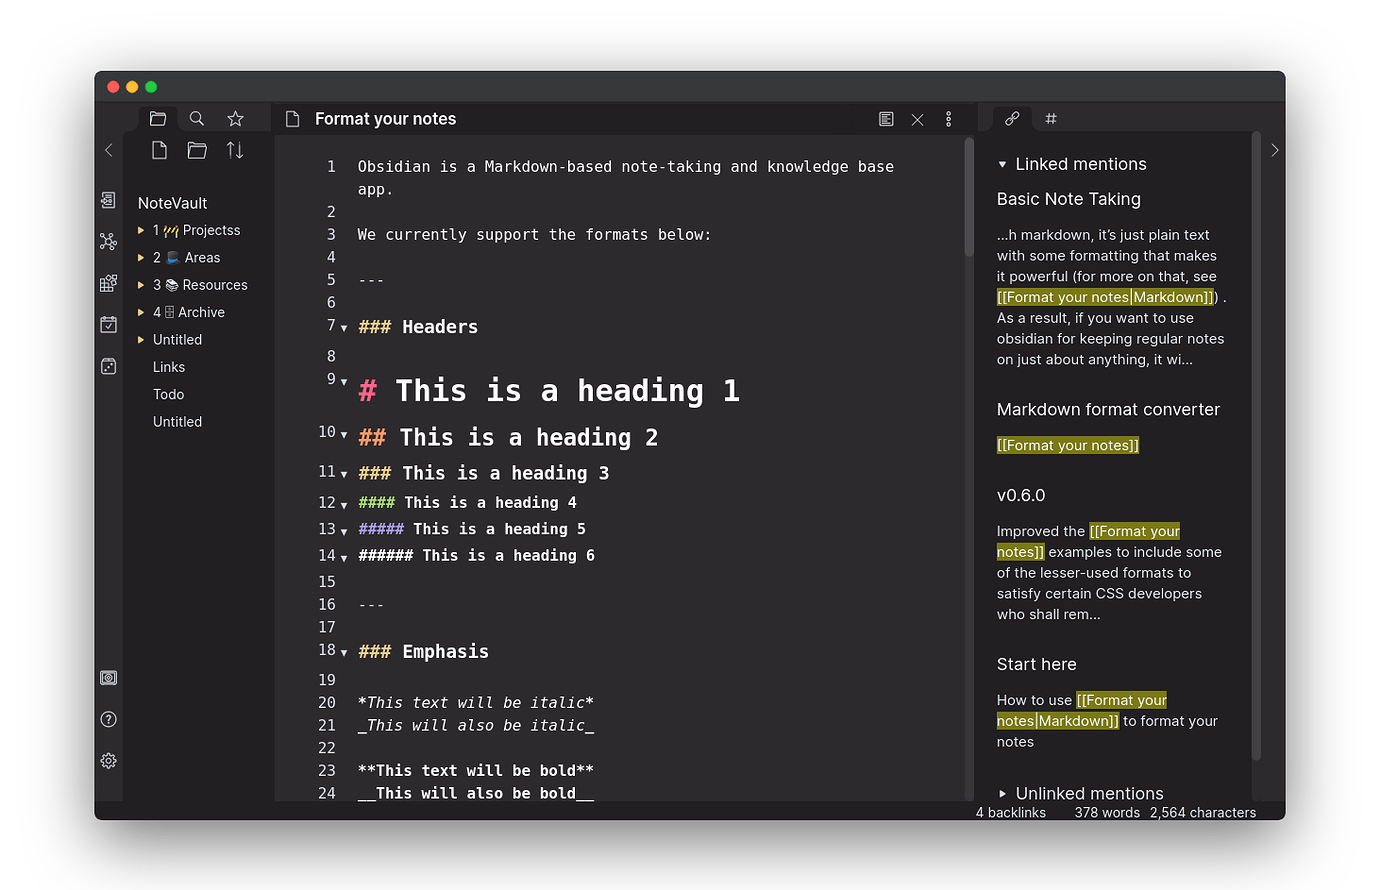Collapse the Linked mentions section
Screen dimensions: 1380x890
(1002, 164)
